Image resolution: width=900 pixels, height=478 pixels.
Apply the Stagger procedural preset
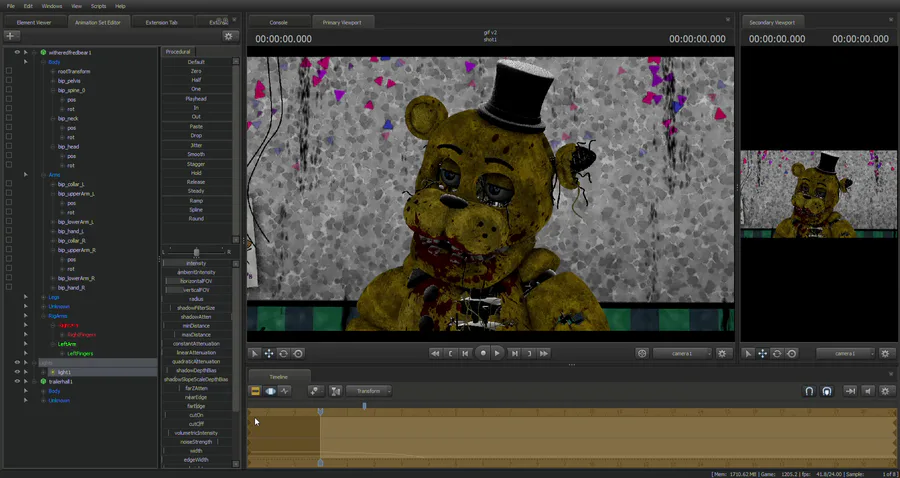pos(196,164)
